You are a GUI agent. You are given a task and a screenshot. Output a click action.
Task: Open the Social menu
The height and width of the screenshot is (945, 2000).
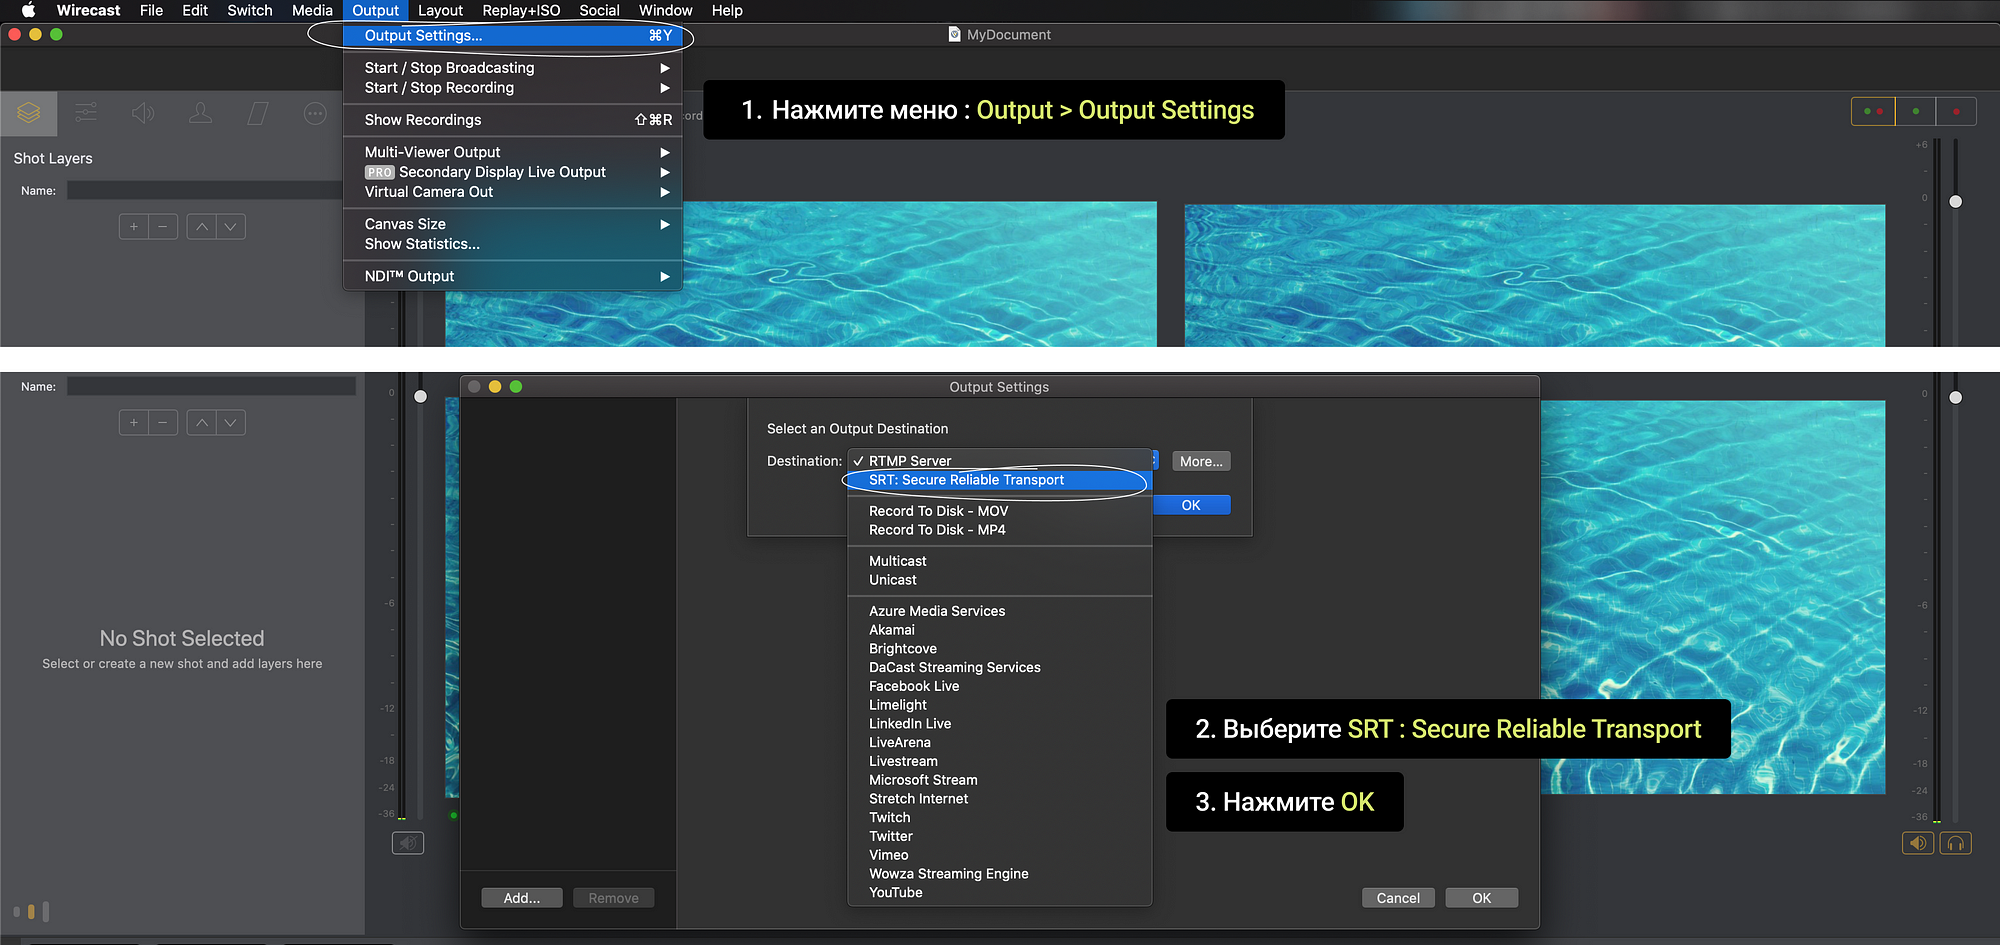click(599, 10)
